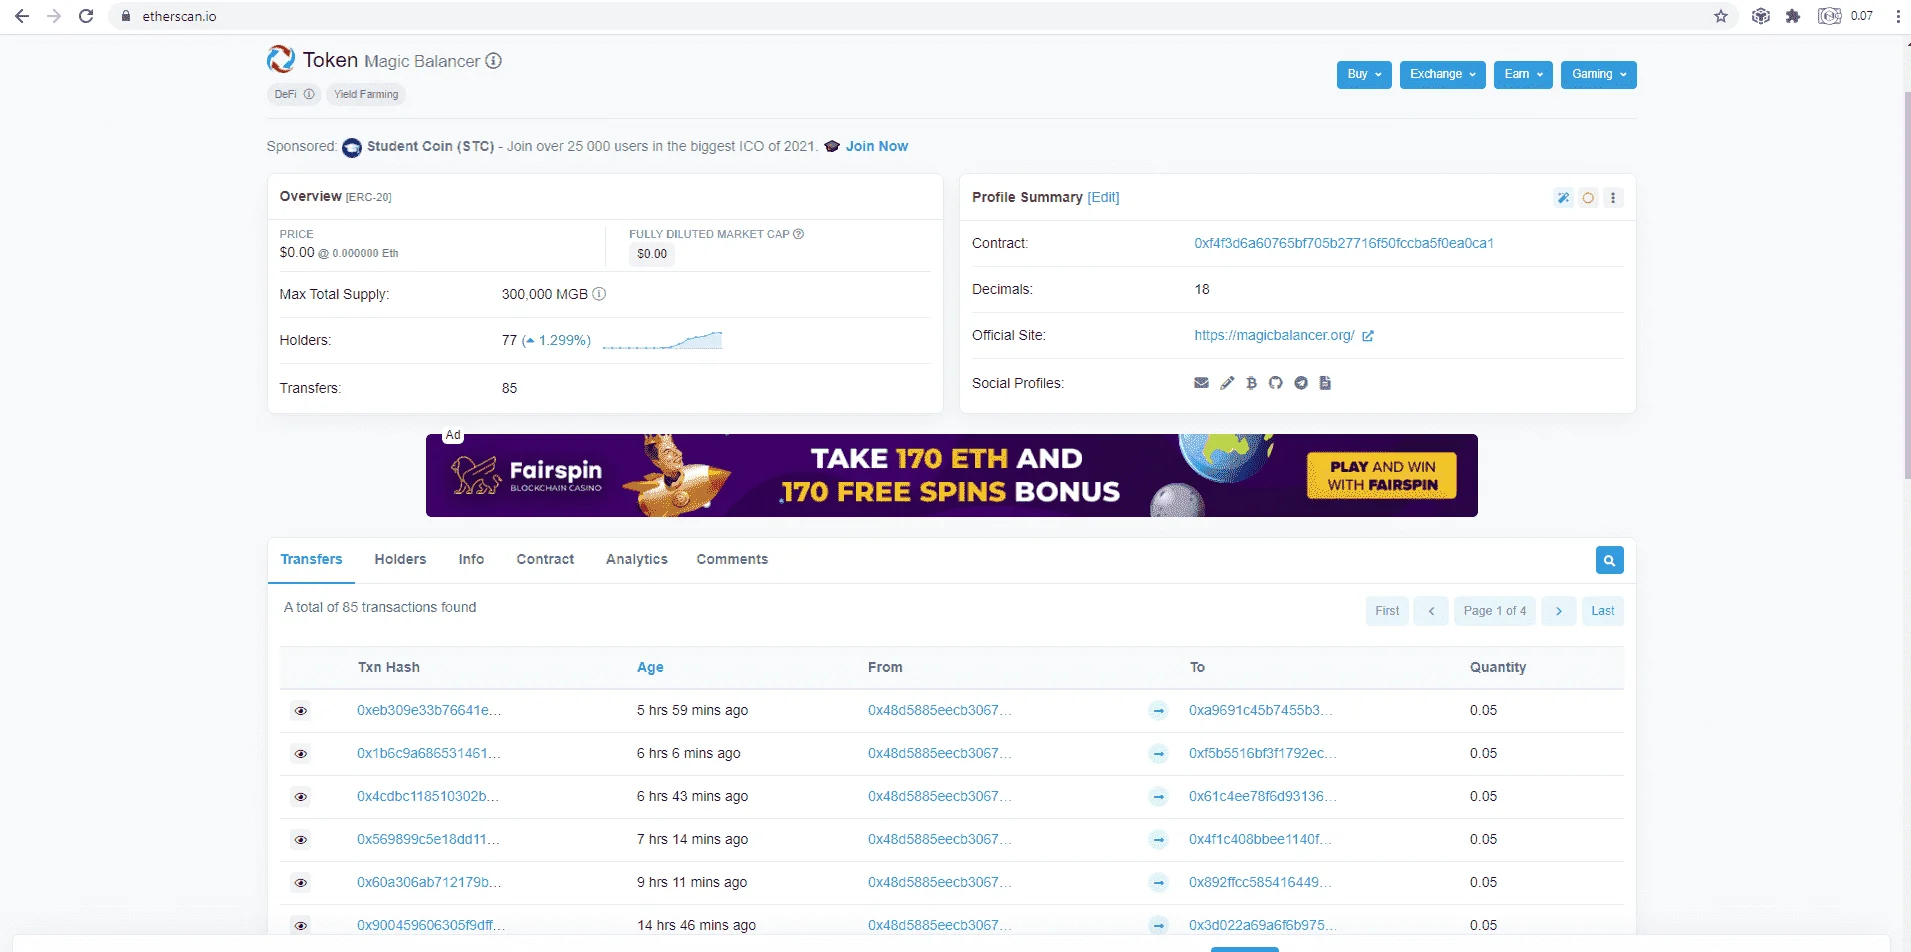This screenshot has width=1911, height=952.
Task: Toggle the Age column header format
Action: click(x=650, y=667)
